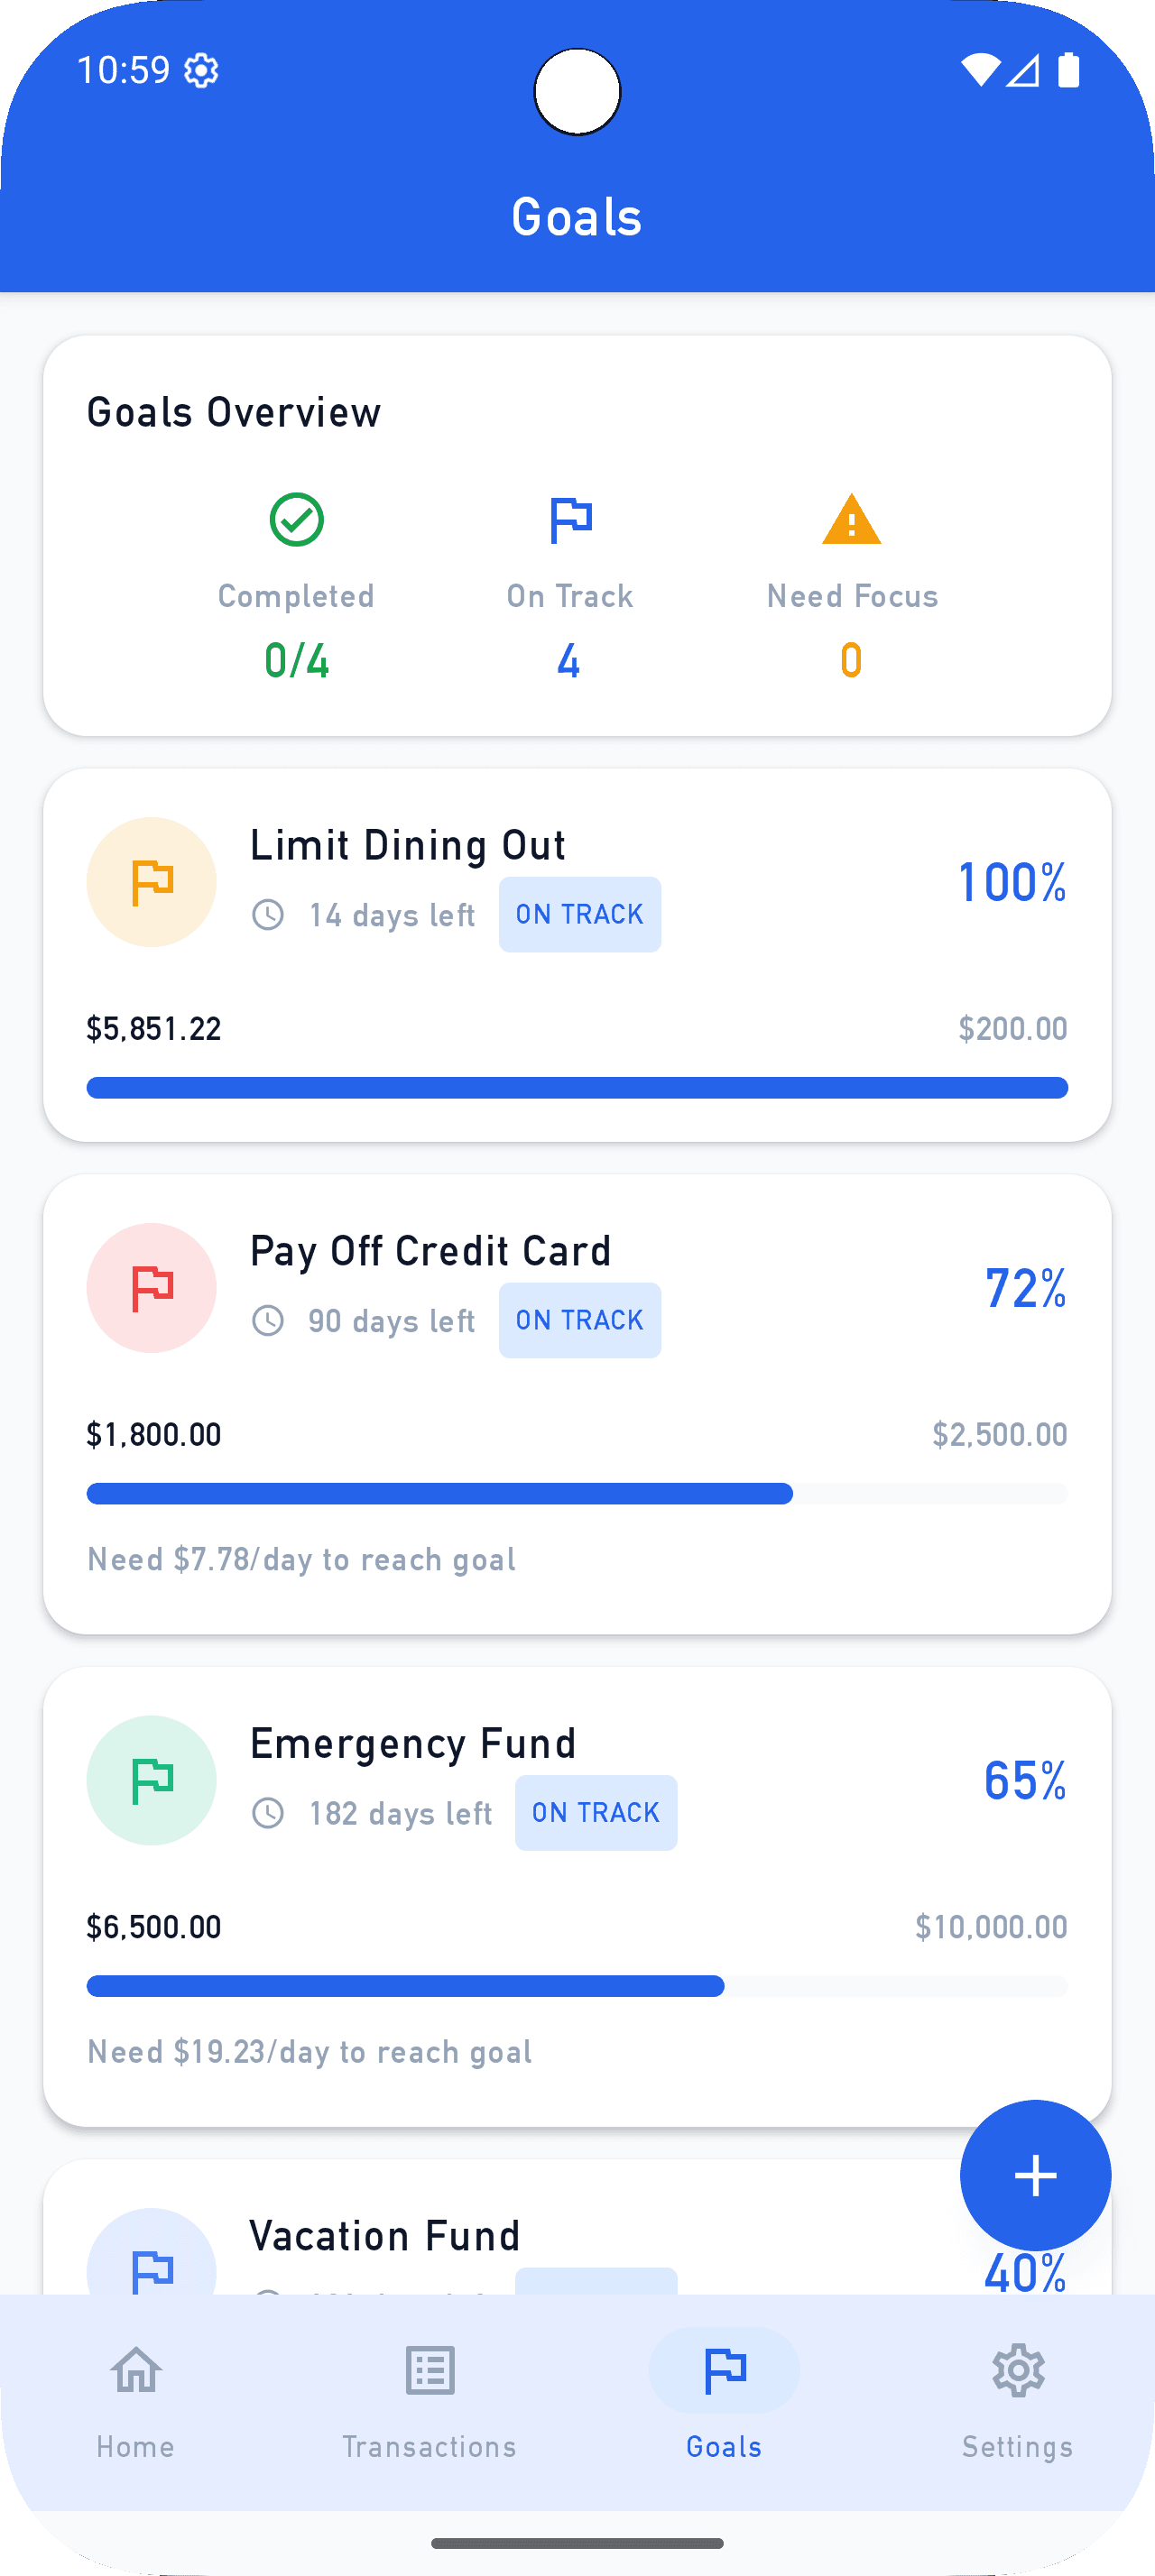This screenshot has width=1155, height=2576.
Task: Tap the ON TRACK badge for Emergency Fund
Action: click(x=596, y=1812)
